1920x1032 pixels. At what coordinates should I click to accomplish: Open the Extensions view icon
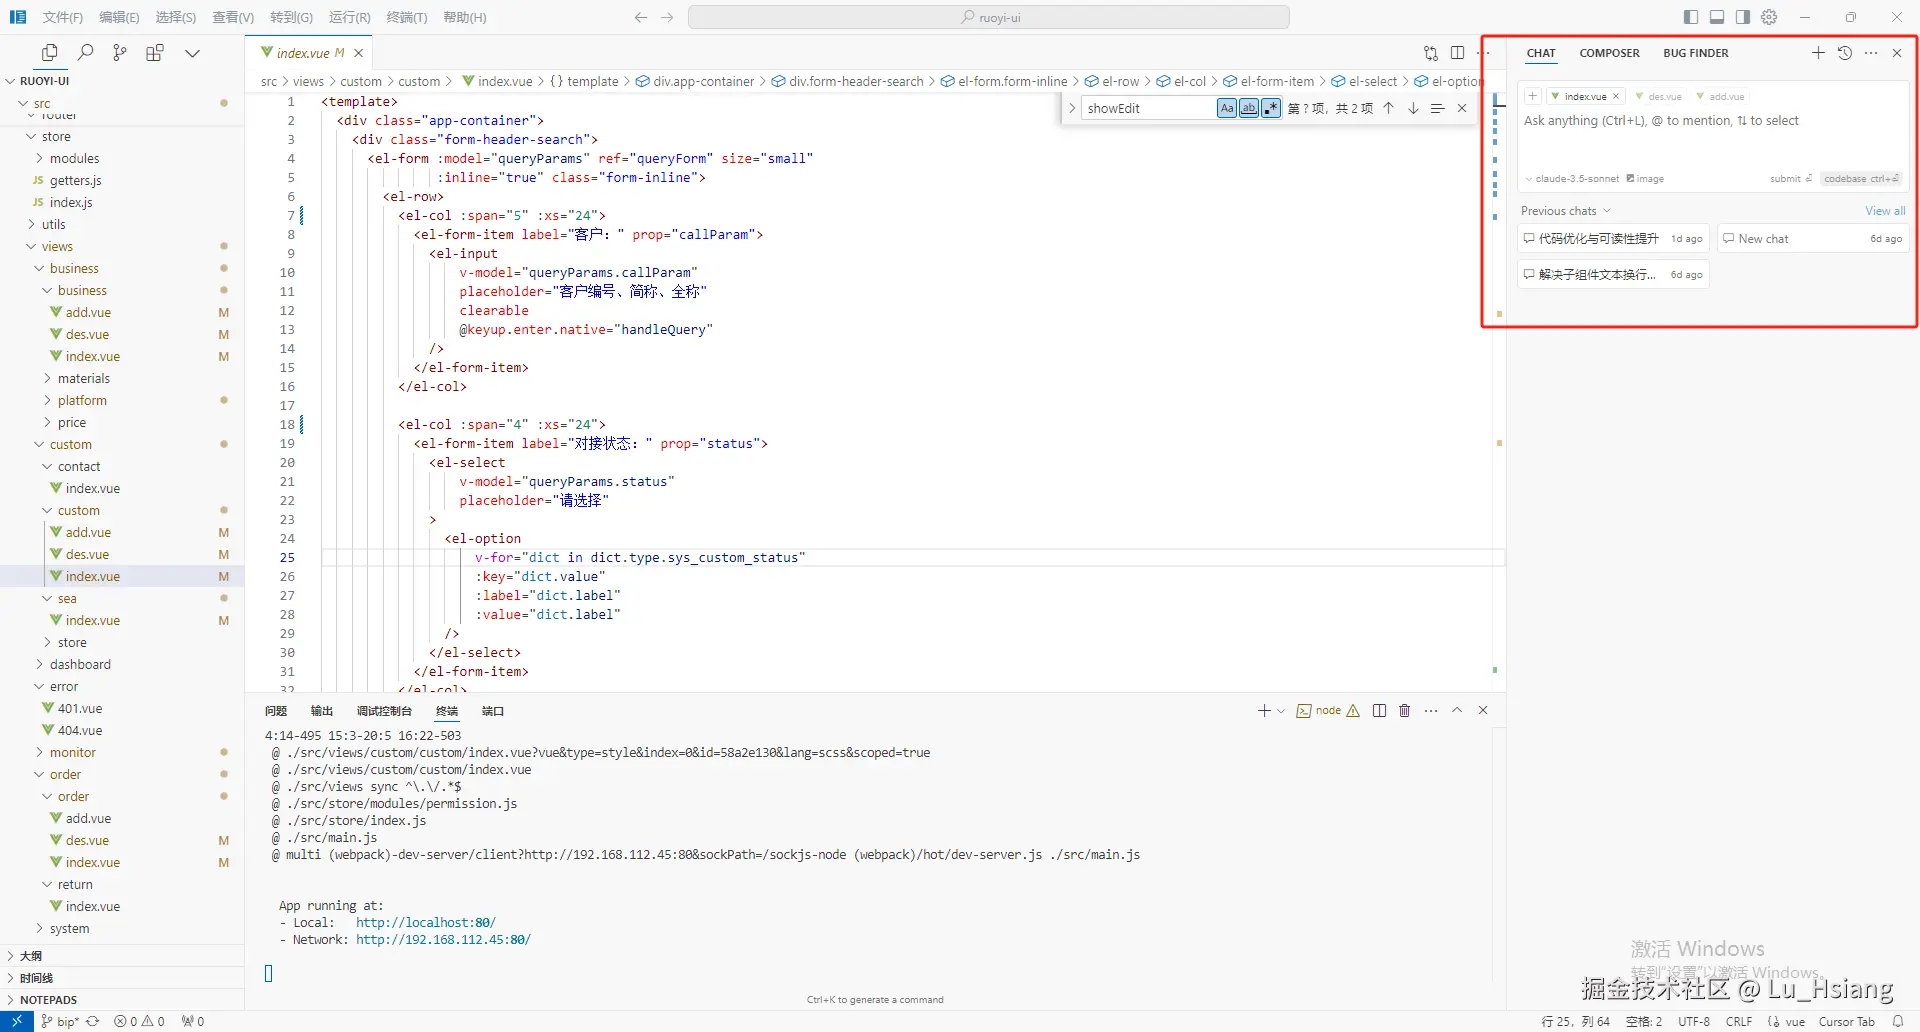(155, 53)
